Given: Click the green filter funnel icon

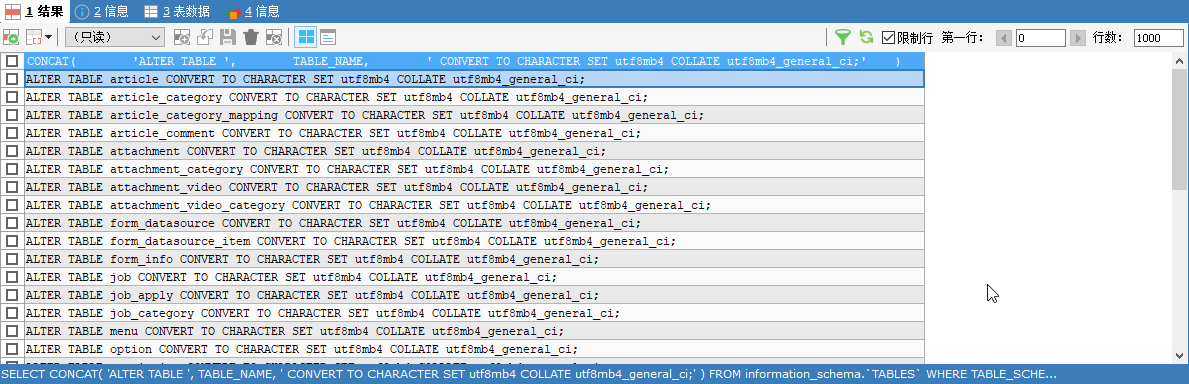Looking at the screenshot, I should pyautogui.click(x=842, y=37).
